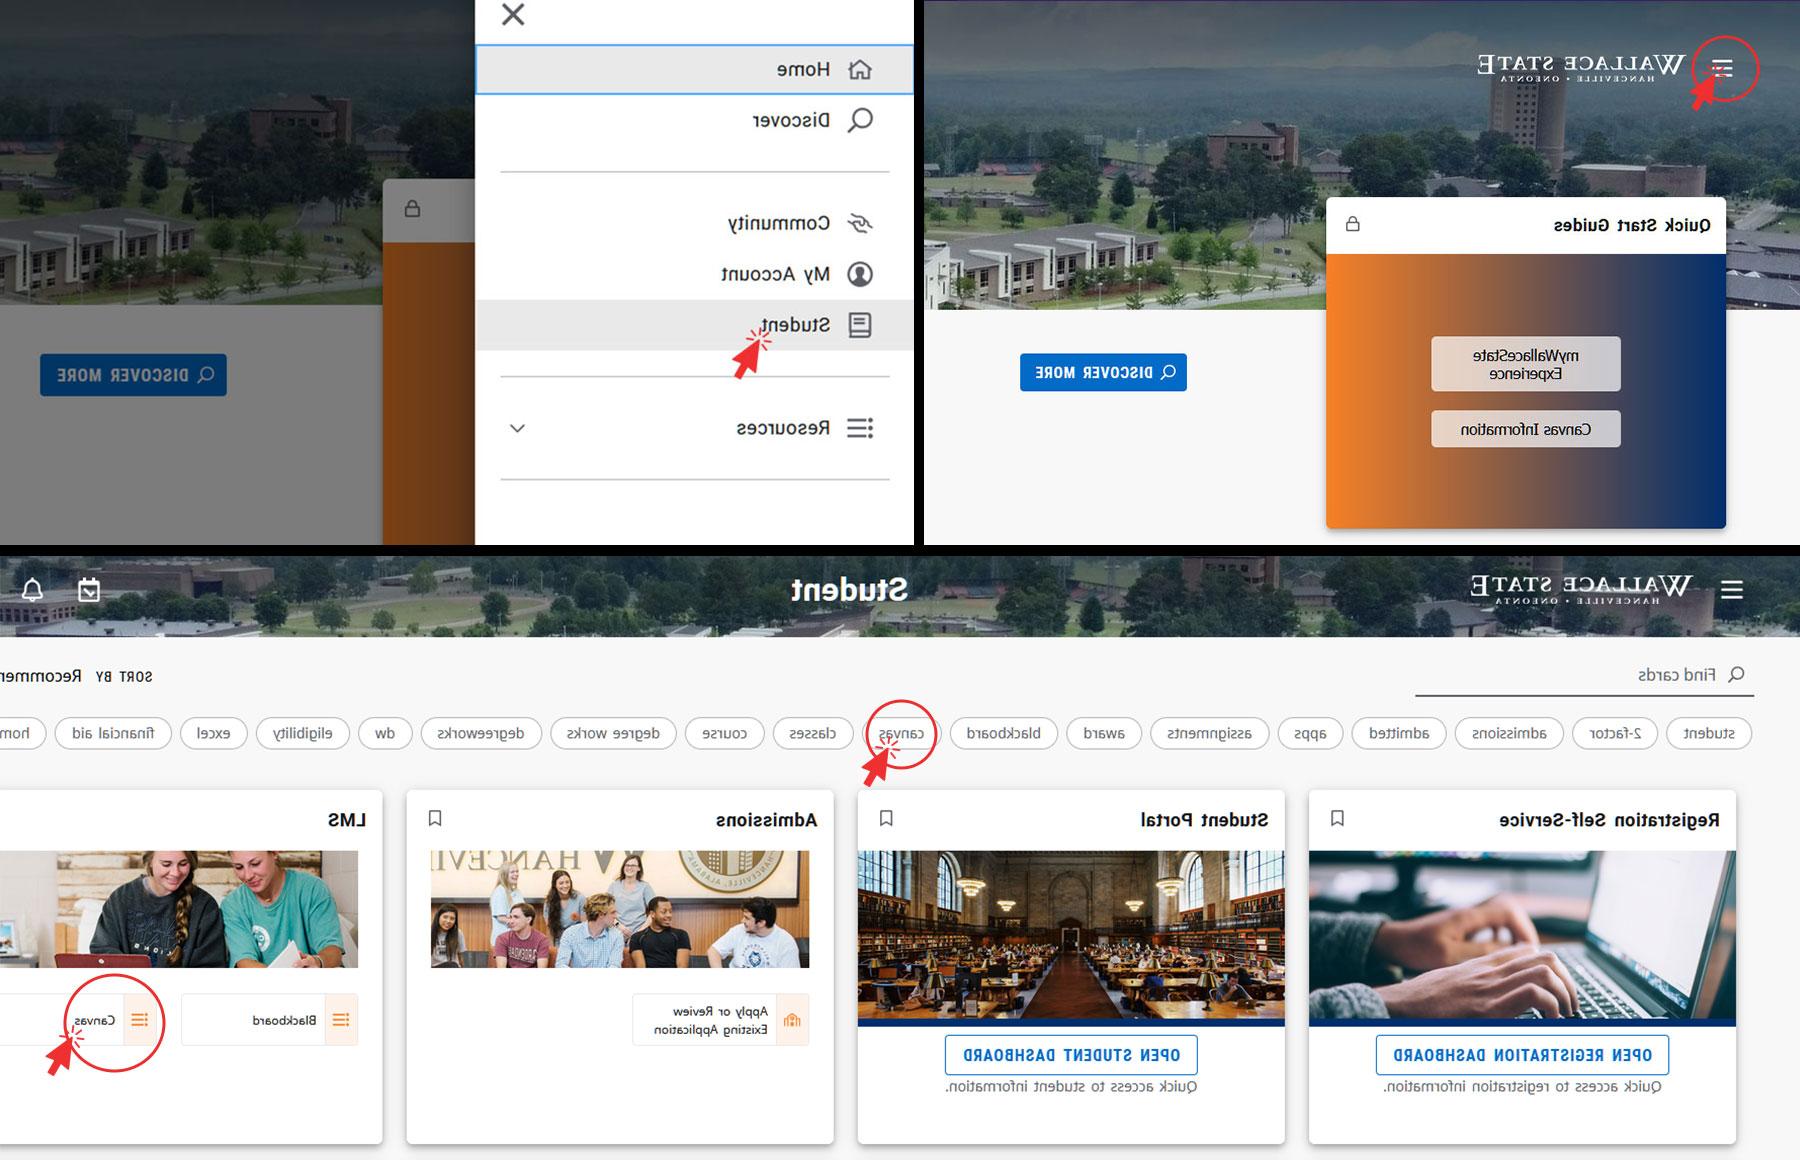1800x1160 pixels.
Task: Click the Resources menu entry
Action: (x=694, y=428)
